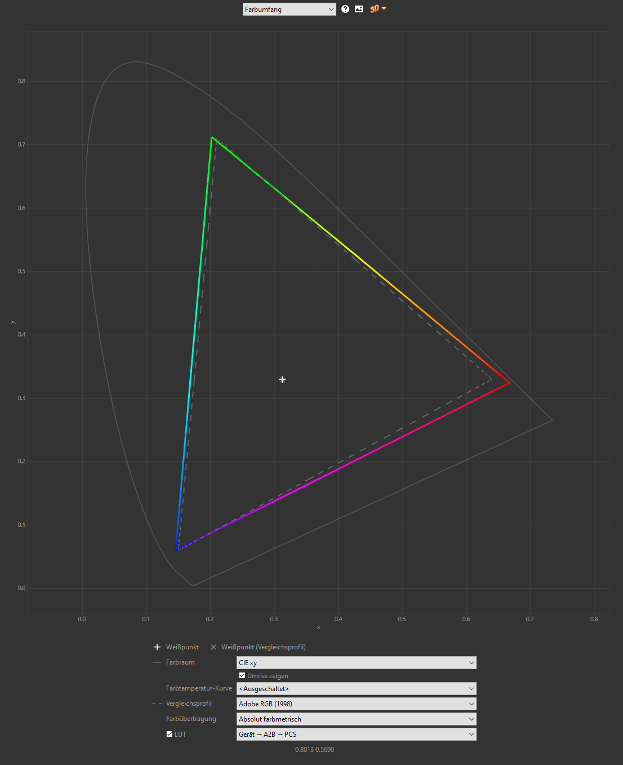Expand Farbübertragung Absolut farbmetrisch dropdown

355,718
